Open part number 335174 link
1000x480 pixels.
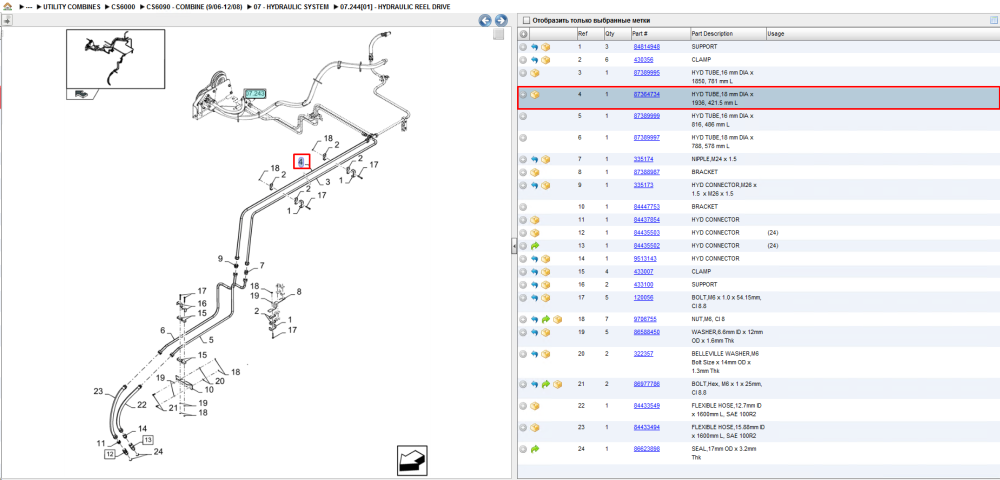(x=643, y=159)
